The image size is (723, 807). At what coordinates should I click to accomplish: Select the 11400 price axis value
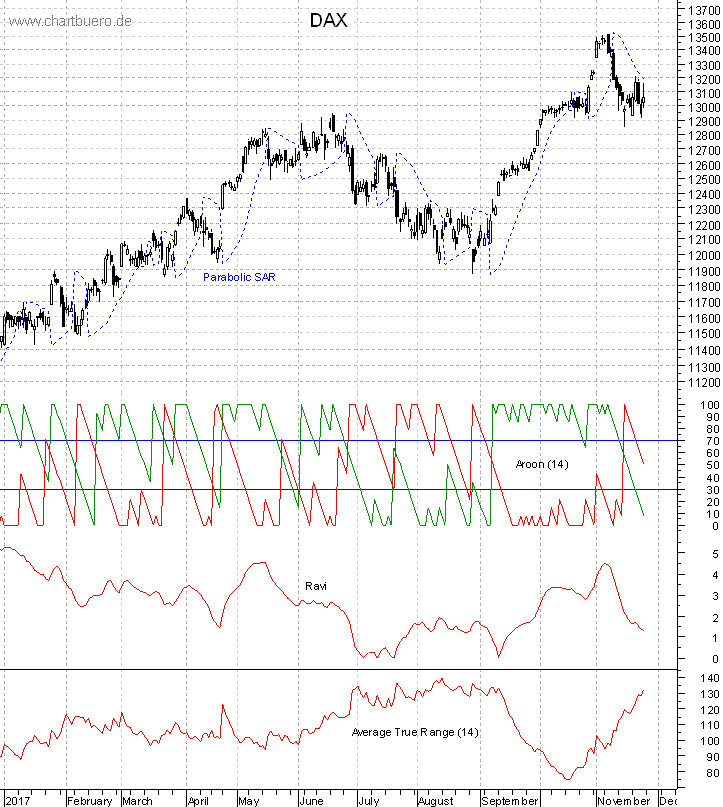tap(704, 350)
